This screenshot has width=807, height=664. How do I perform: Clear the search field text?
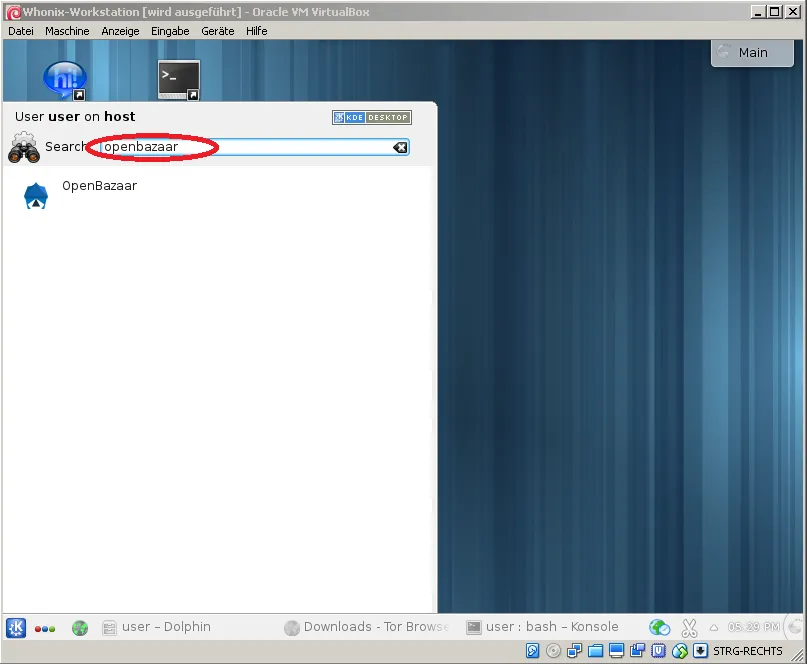point(400,148)
